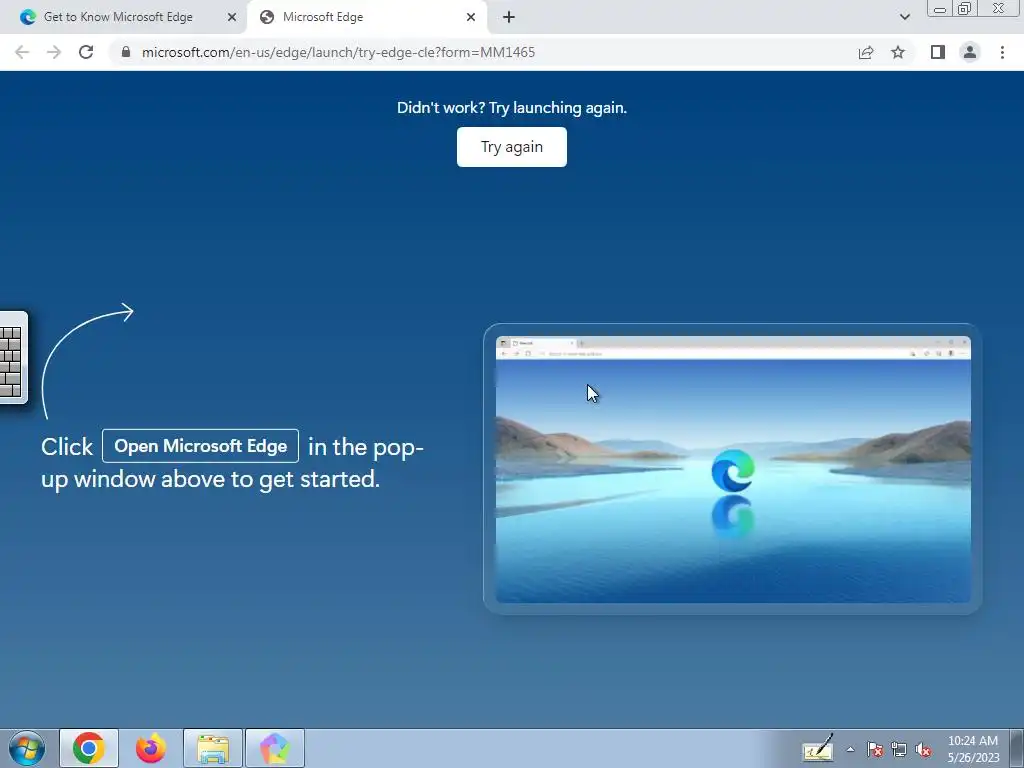This screenshot has height=768, width=1024.
Task: Open a new browser tab
Action: (509, 17)
